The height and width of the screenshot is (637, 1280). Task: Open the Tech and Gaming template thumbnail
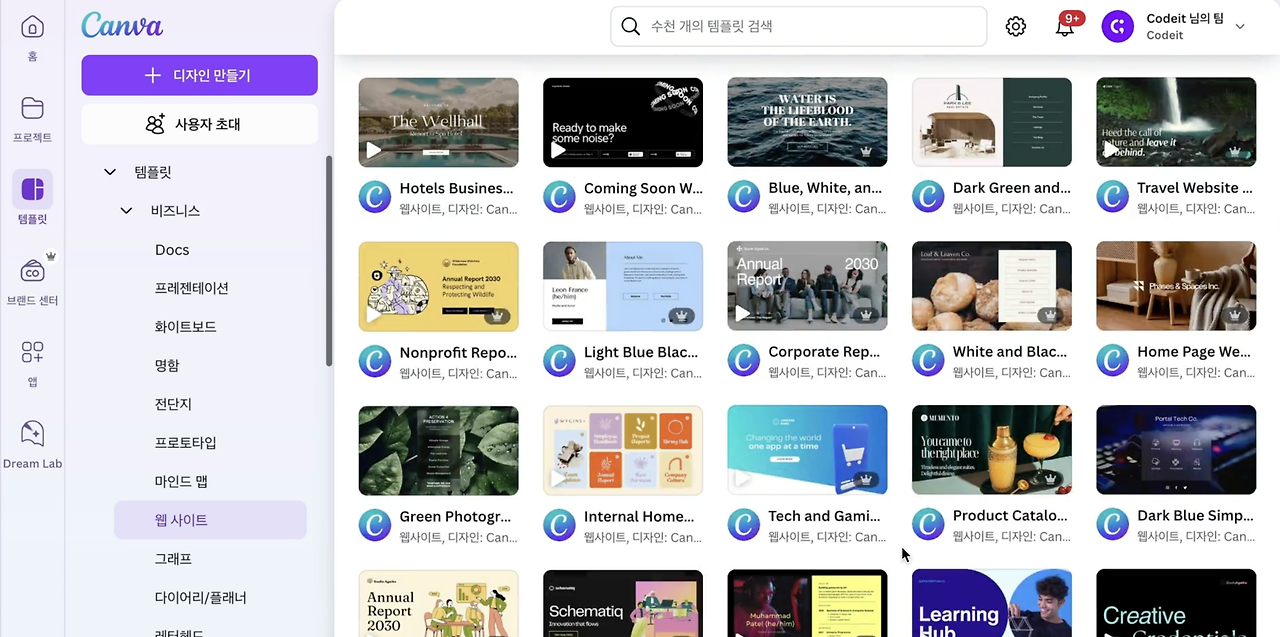click(807, 450)
